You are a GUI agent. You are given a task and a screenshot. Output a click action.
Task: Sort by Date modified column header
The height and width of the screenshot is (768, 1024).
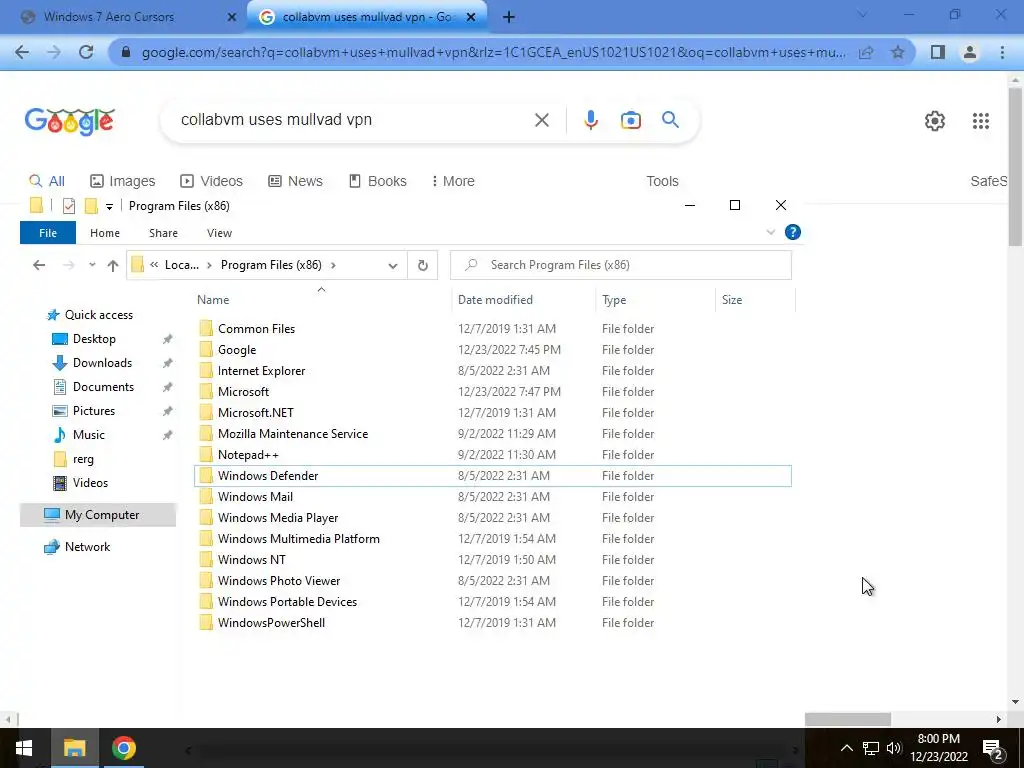coord(523,300)
